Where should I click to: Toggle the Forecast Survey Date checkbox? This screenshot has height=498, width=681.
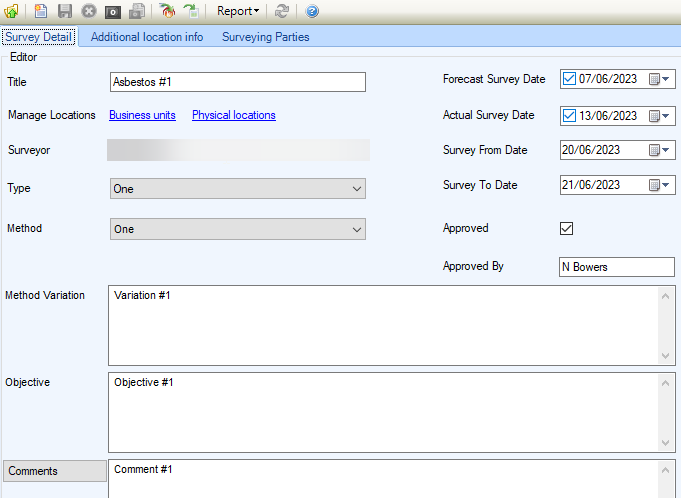coord(569,79)
